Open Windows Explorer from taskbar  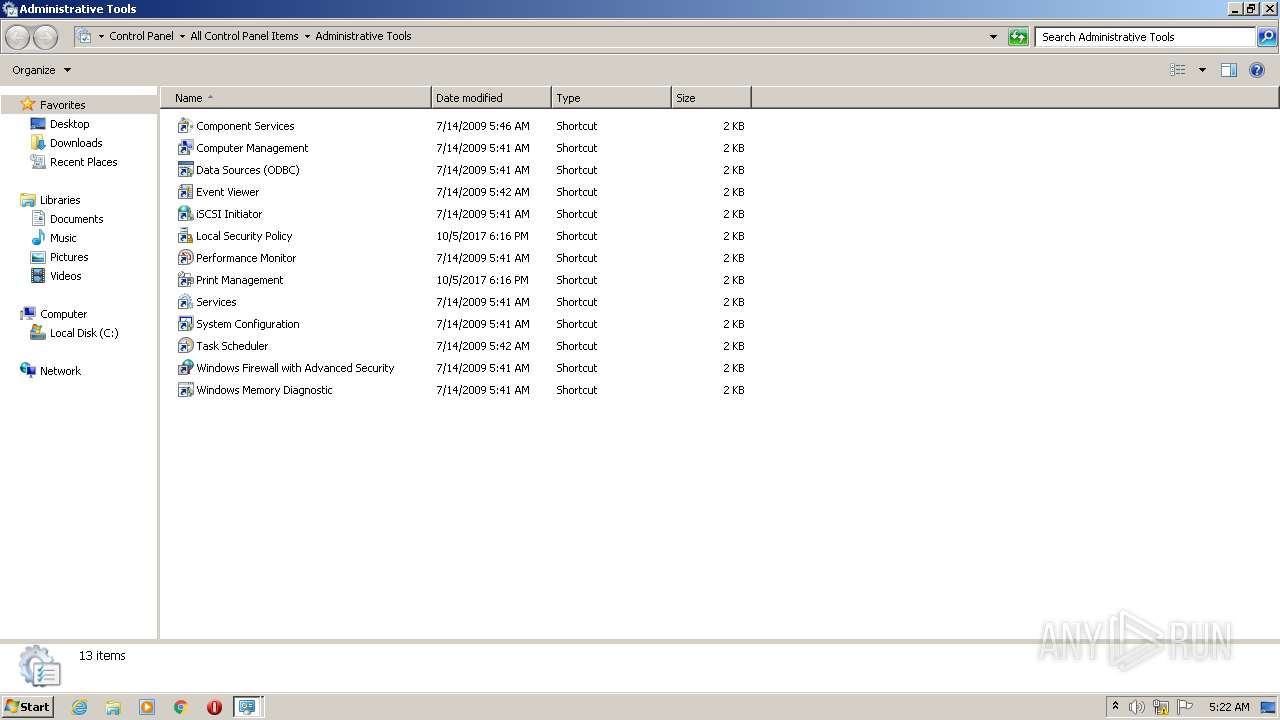(x=113, y=707)
